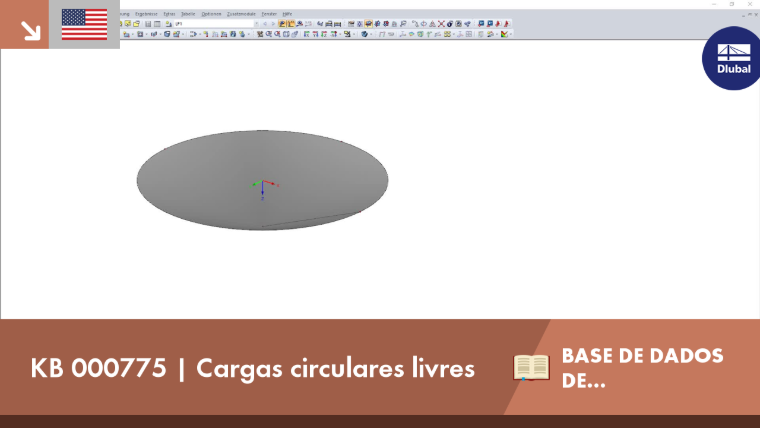Click the printer icon in the toolbar

329,24
